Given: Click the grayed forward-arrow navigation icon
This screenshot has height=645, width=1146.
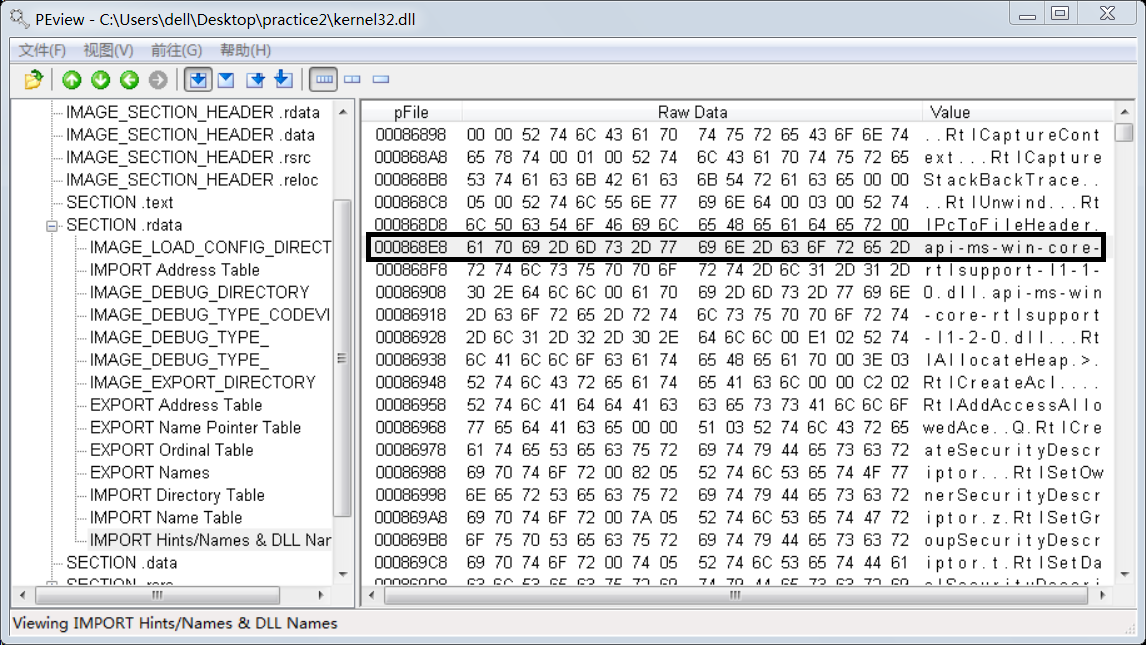Looking at the screenshot, I should pyautogui.click(x=157, y=81).
